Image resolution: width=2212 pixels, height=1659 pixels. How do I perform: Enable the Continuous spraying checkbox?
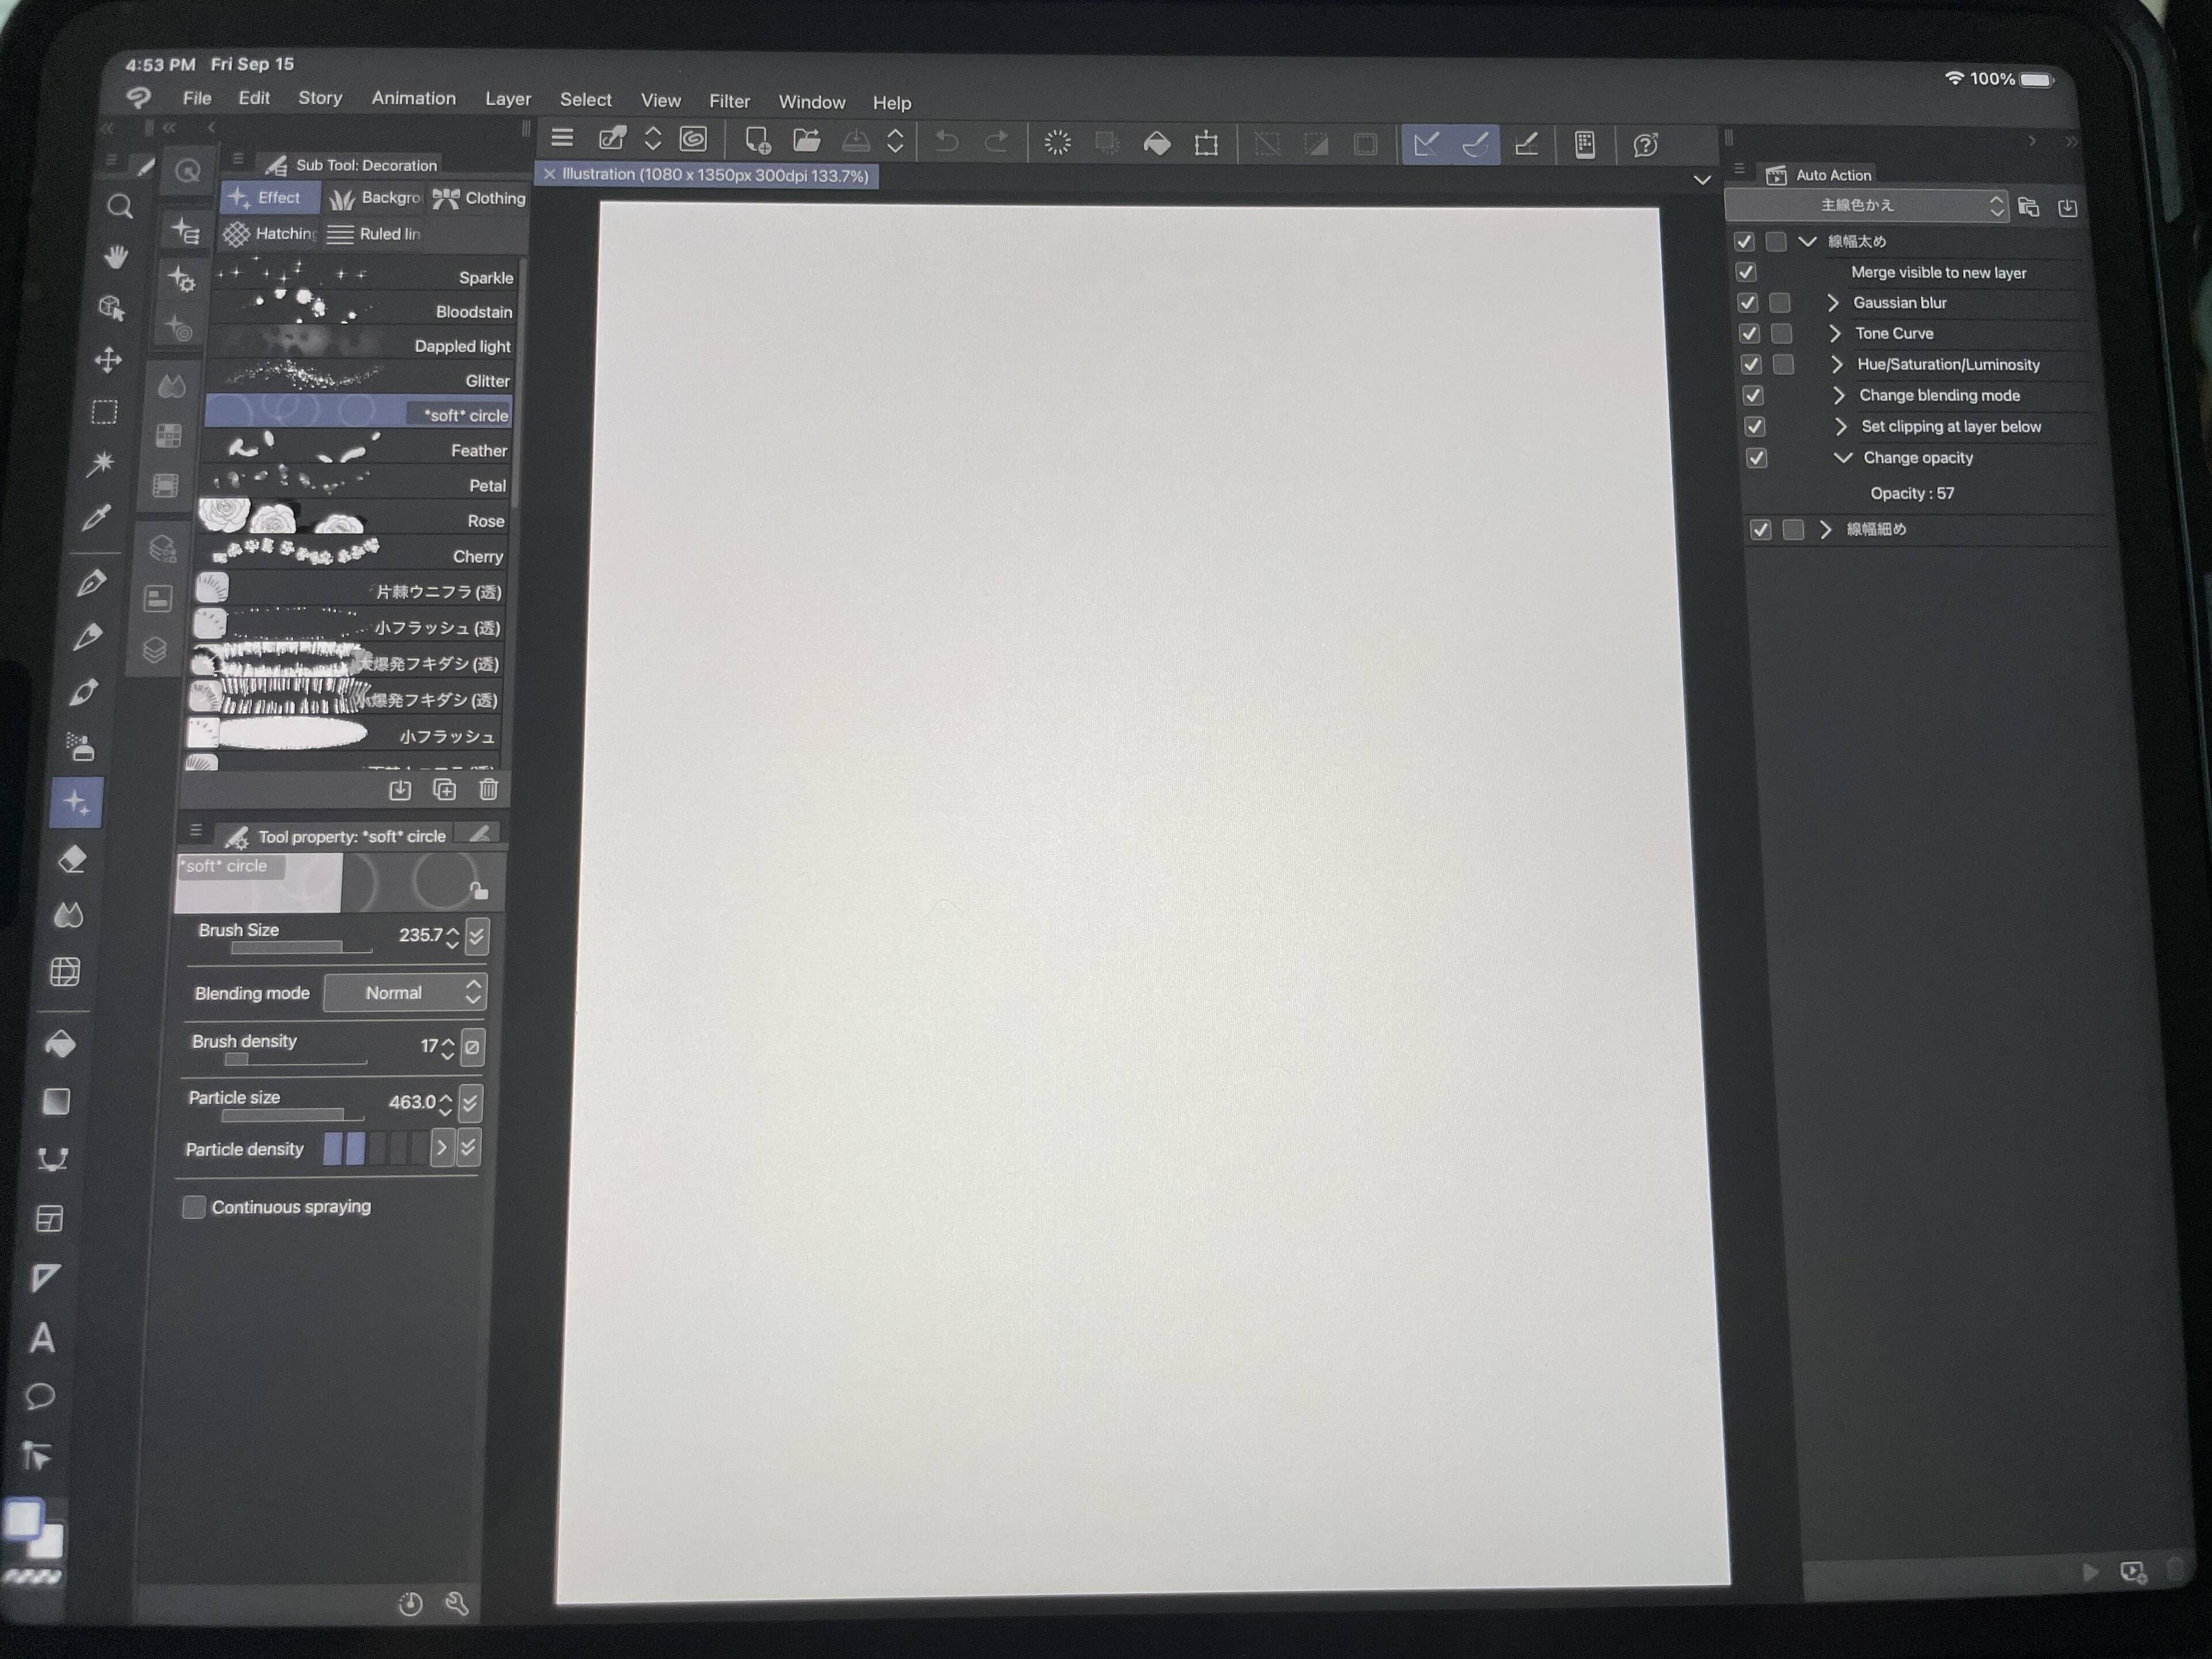pyautogui.click(x=194, y=1207)
